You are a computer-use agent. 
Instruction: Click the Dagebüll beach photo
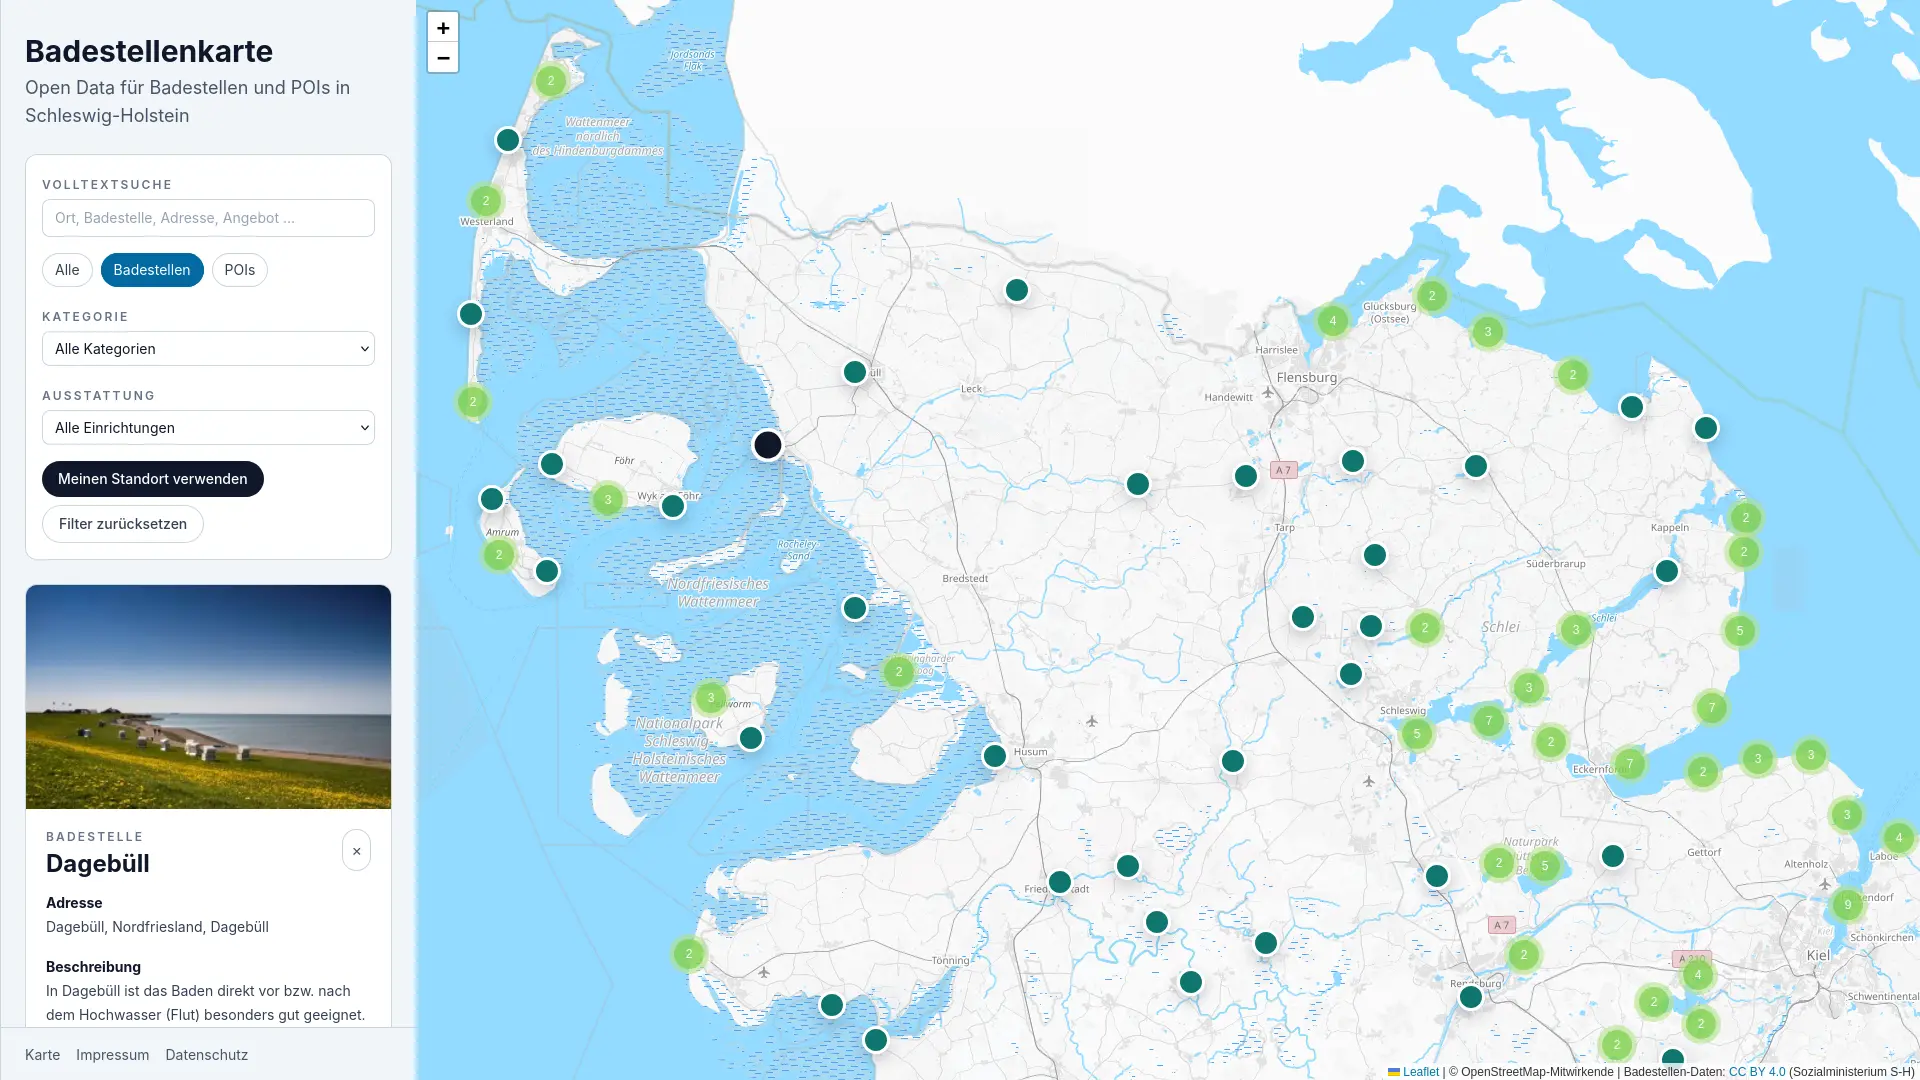tap(208, 697)
